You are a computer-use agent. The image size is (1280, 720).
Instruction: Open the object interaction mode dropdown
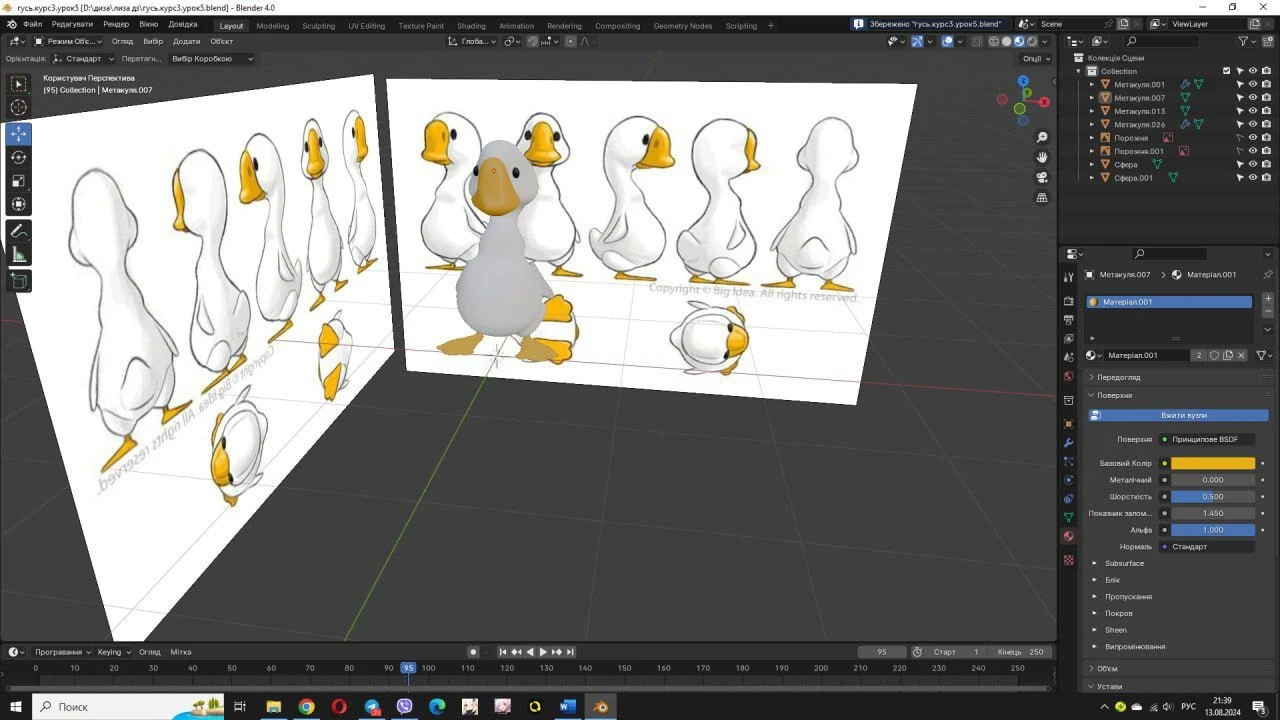(68, 41)
